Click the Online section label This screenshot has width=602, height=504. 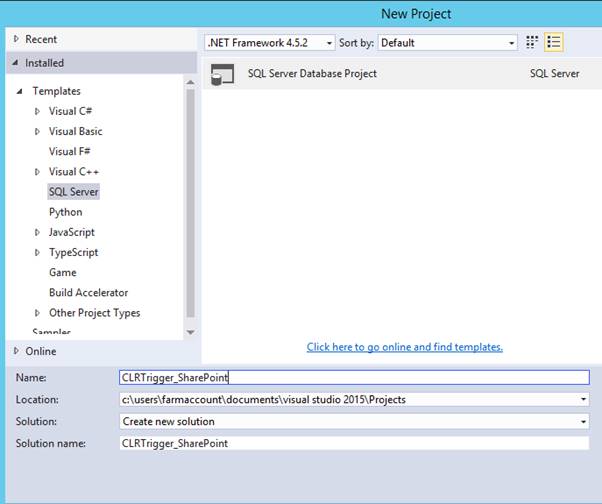(41, 351)
